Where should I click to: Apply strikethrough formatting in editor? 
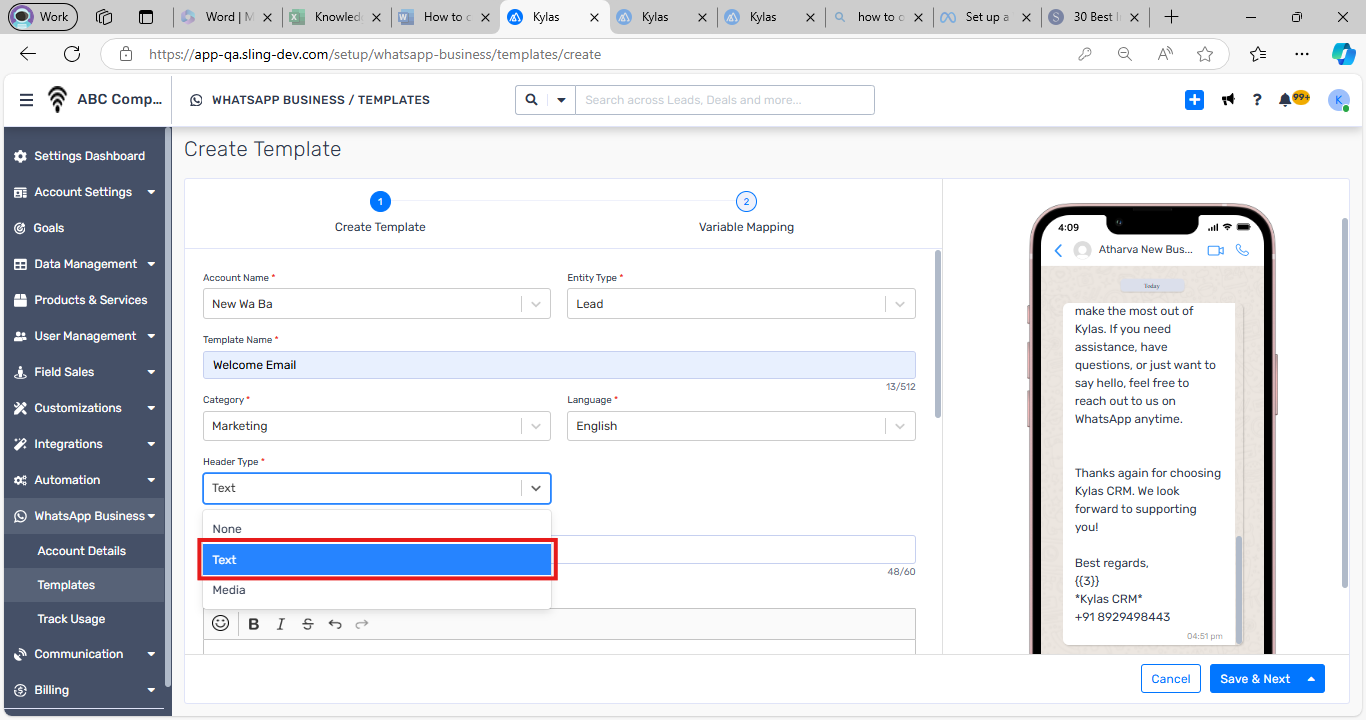pyautogui.click(x=308, y=624)
